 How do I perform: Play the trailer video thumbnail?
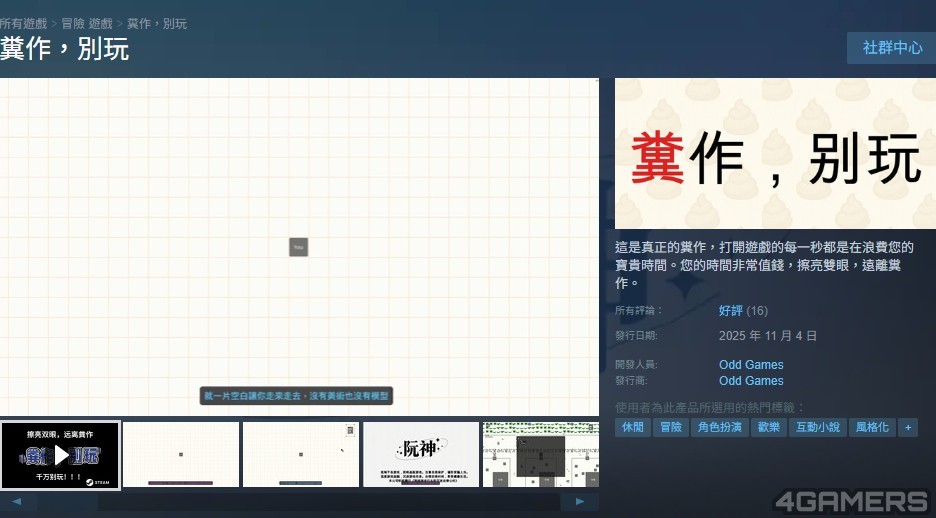tap(60, 455)
